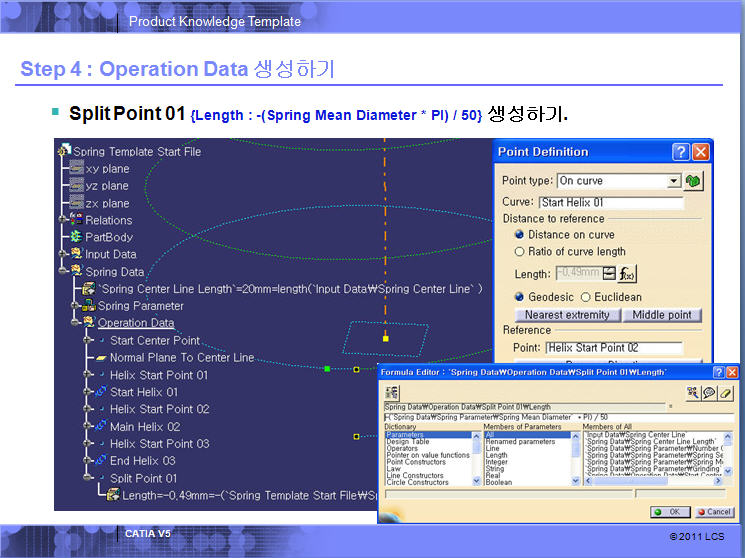
Task: Click the incremental mode icon in Formula Editor
Action: [392, 392]
